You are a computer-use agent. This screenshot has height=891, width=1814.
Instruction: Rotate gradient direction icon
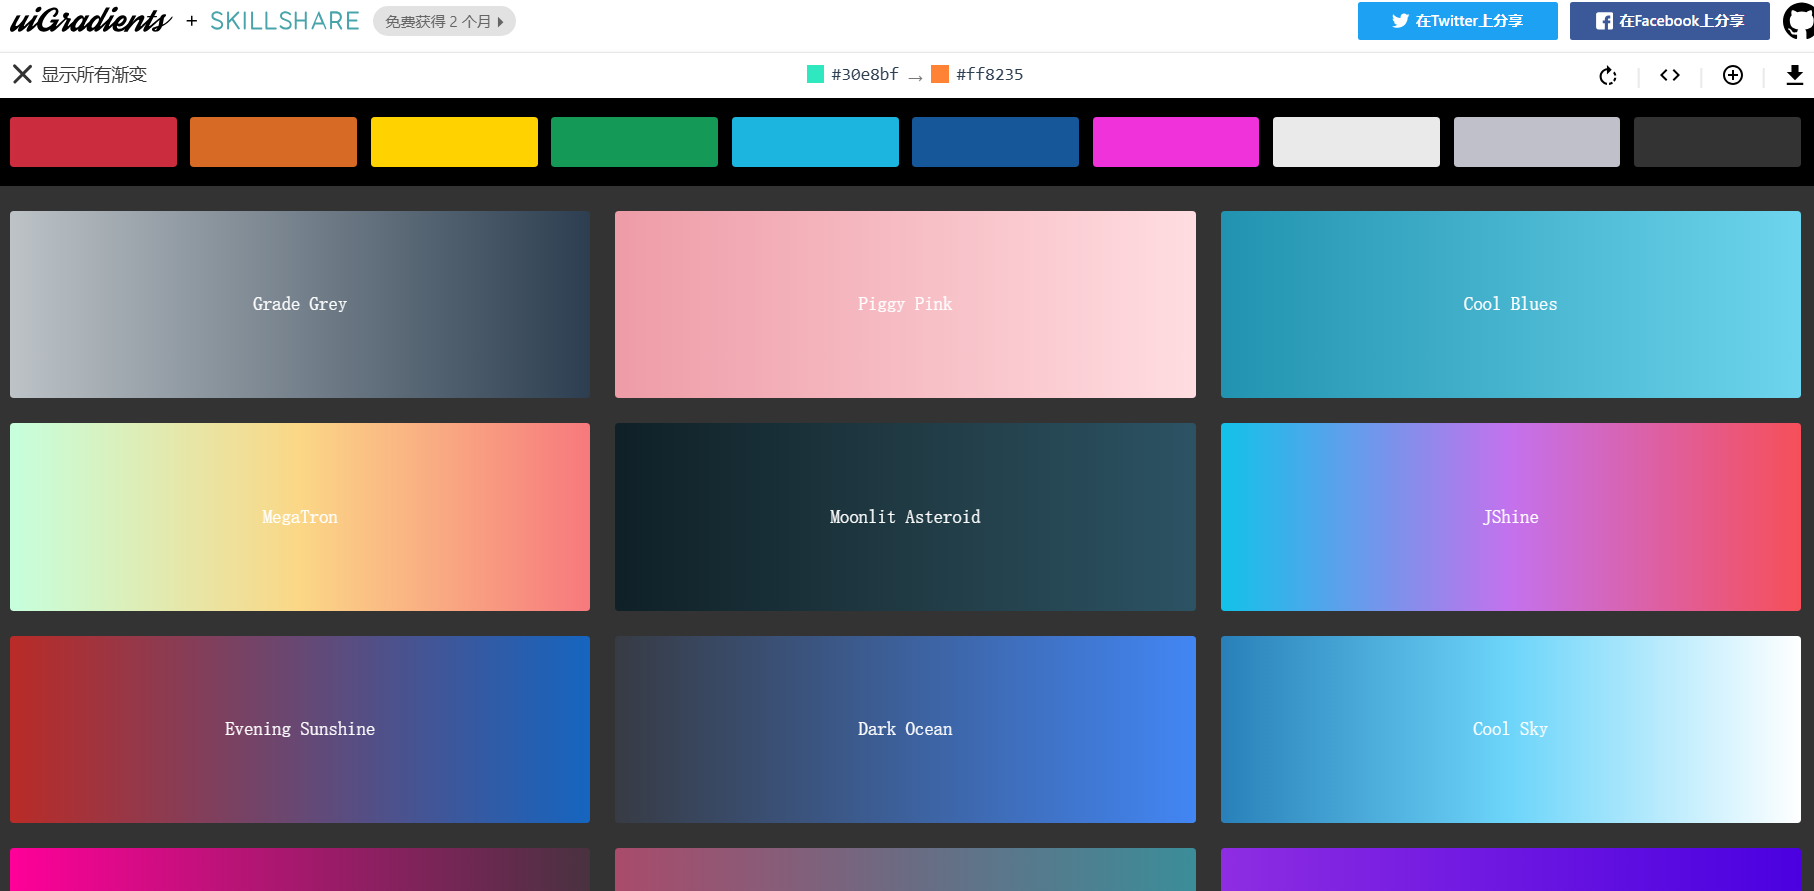coord(1608,75)
